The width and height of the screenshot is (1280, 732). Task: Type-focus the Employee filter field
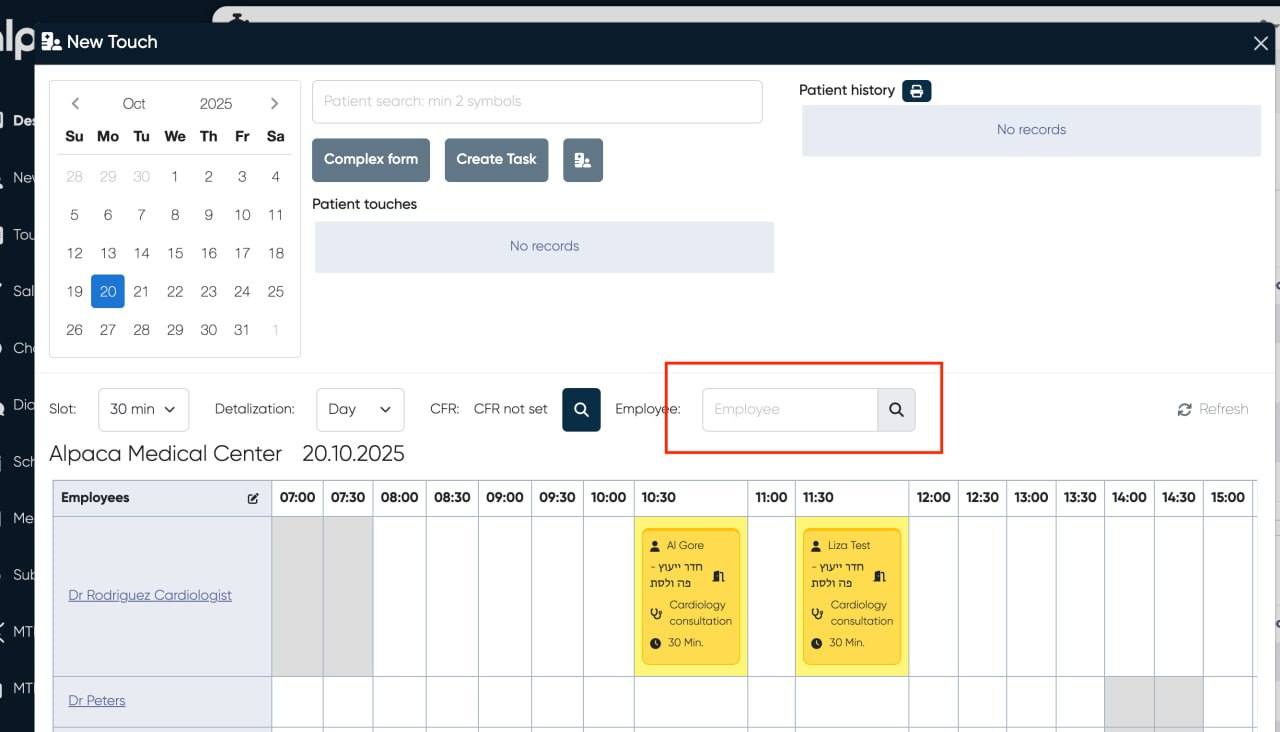[789, 410]
